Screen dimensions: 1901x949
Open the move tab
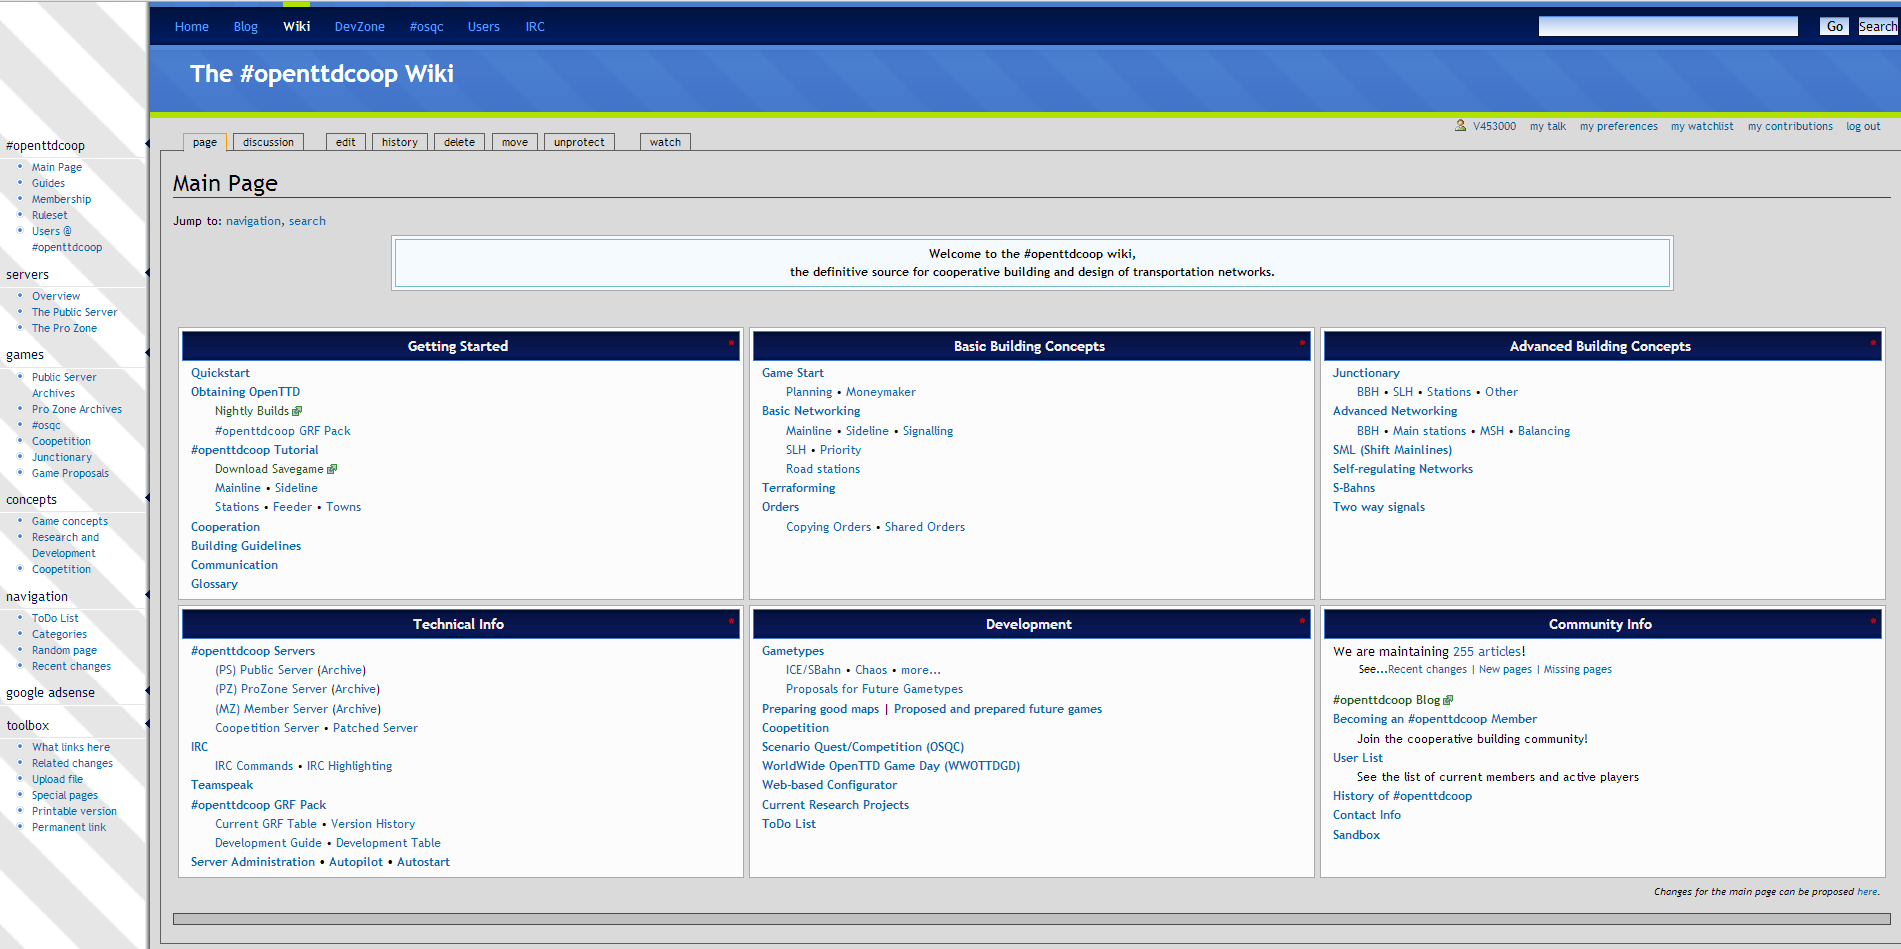pyautogui.click(x=515, y=142)
